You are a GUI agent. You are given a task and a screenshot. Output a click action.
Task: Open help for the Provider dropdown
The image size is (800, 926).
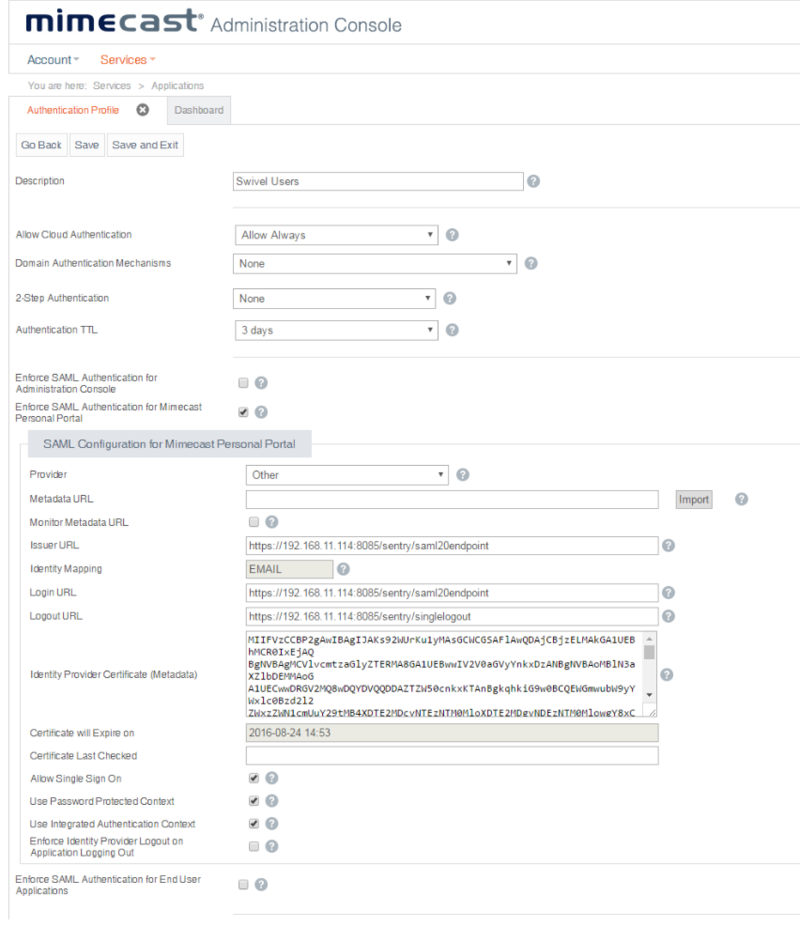click(x=462, y=474)
